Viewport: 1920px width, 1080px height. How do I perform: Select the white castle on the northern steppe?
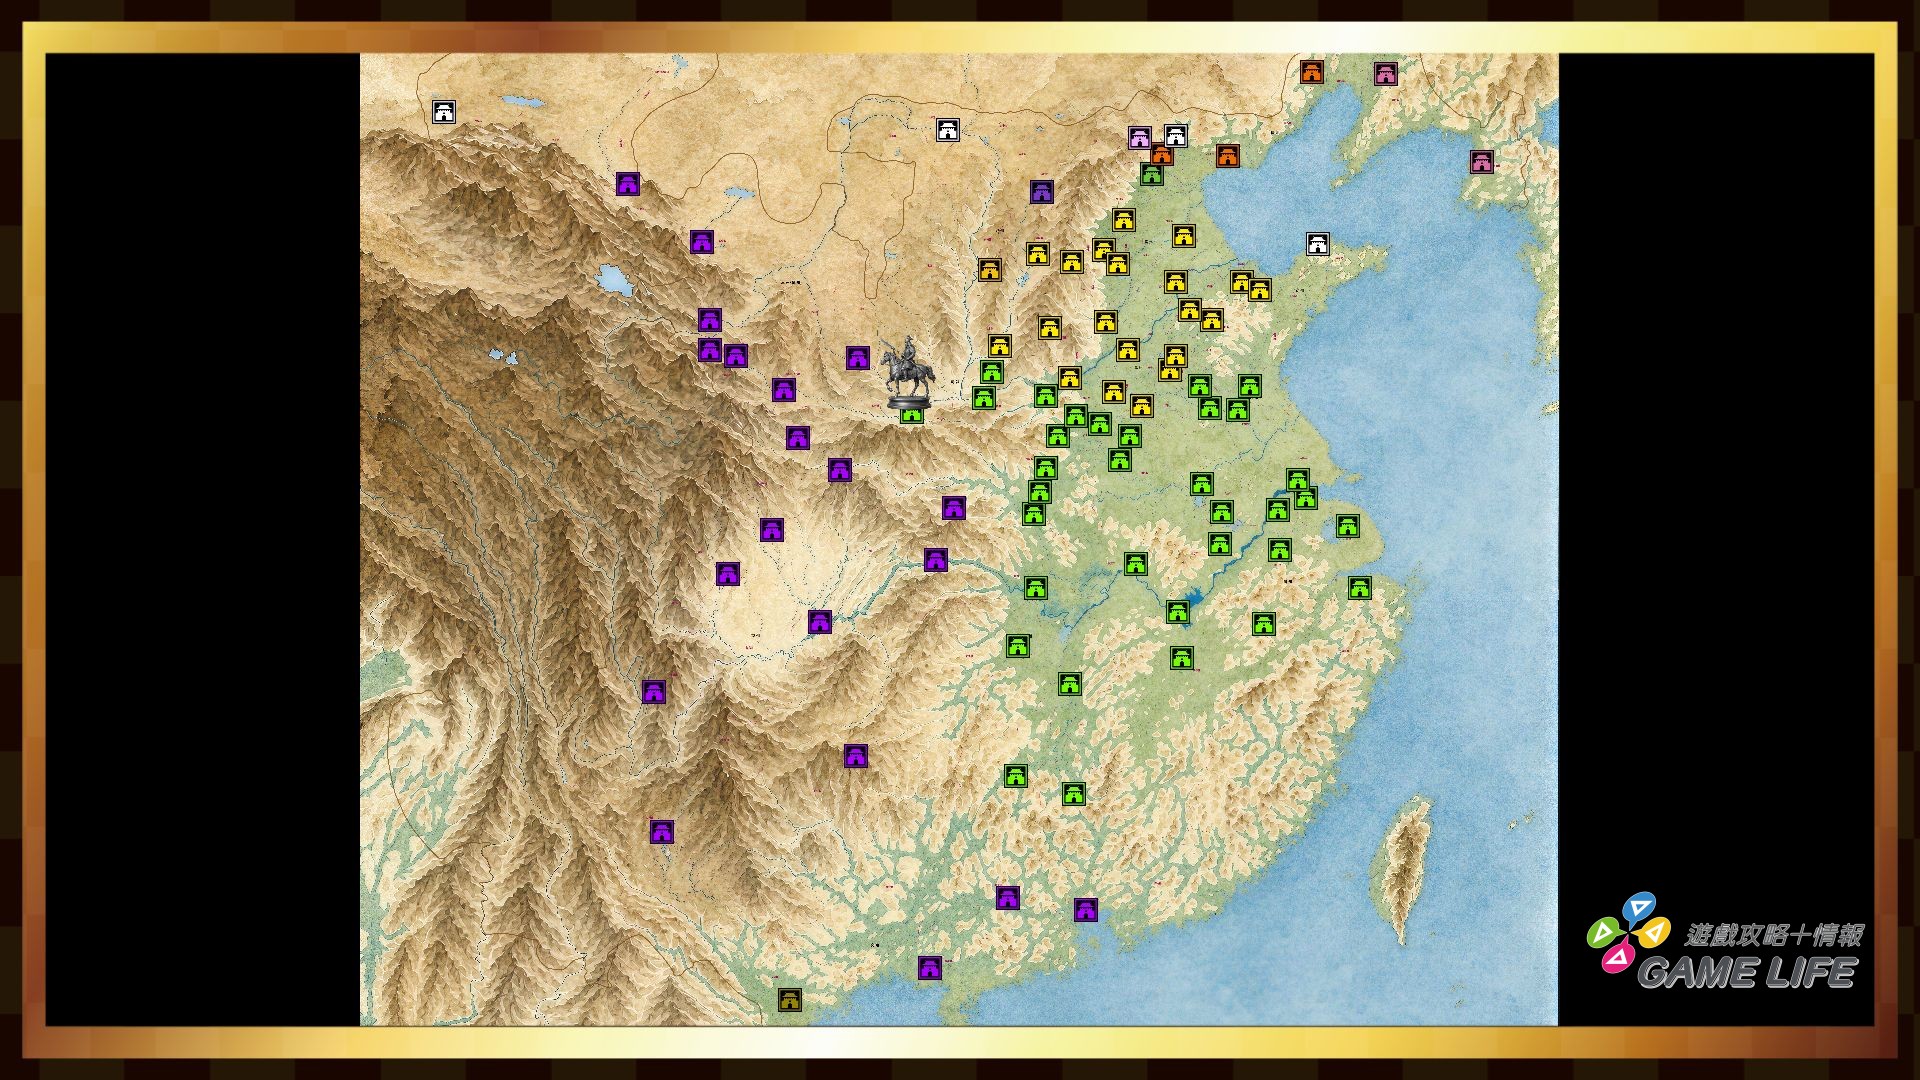(948, 129)
